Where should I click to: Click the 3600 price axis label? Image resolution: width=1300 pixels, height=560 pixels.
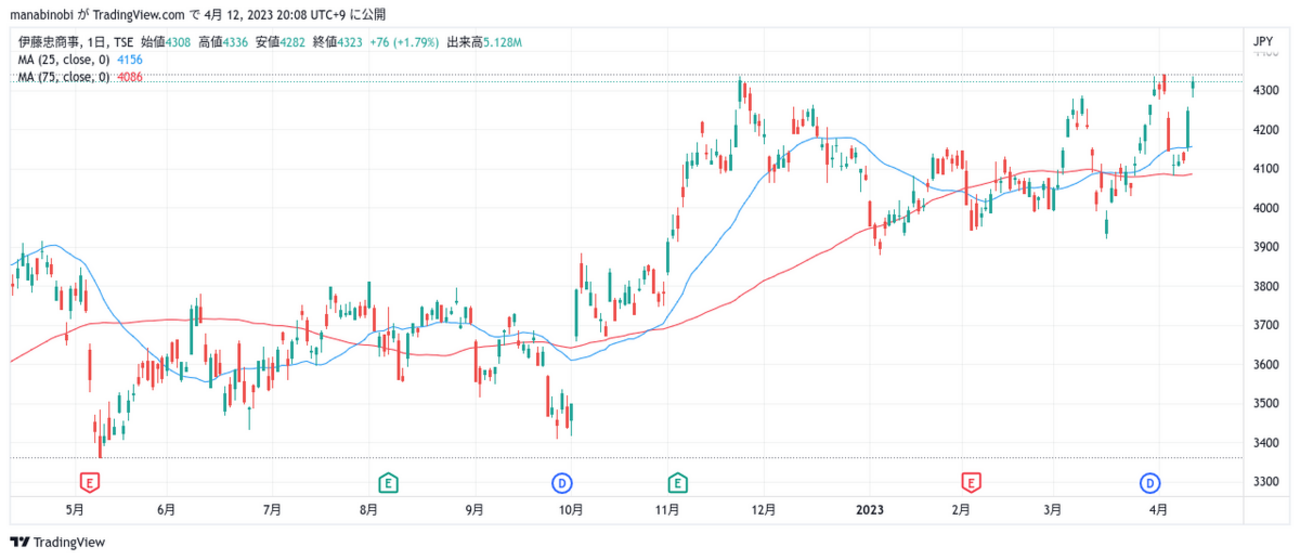(1266, 365)
